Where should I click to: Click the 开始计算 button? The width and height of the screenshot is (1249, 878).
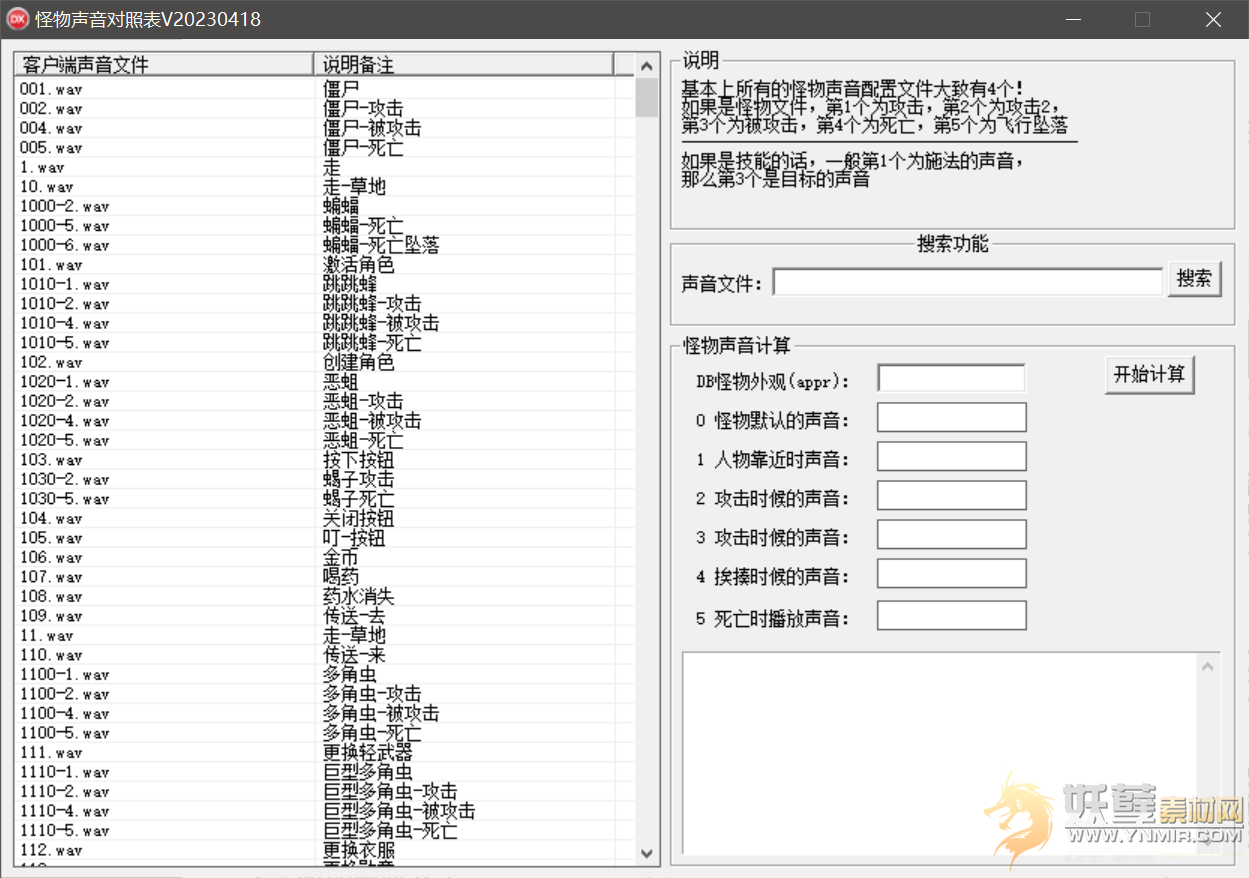click(1150, 374)
